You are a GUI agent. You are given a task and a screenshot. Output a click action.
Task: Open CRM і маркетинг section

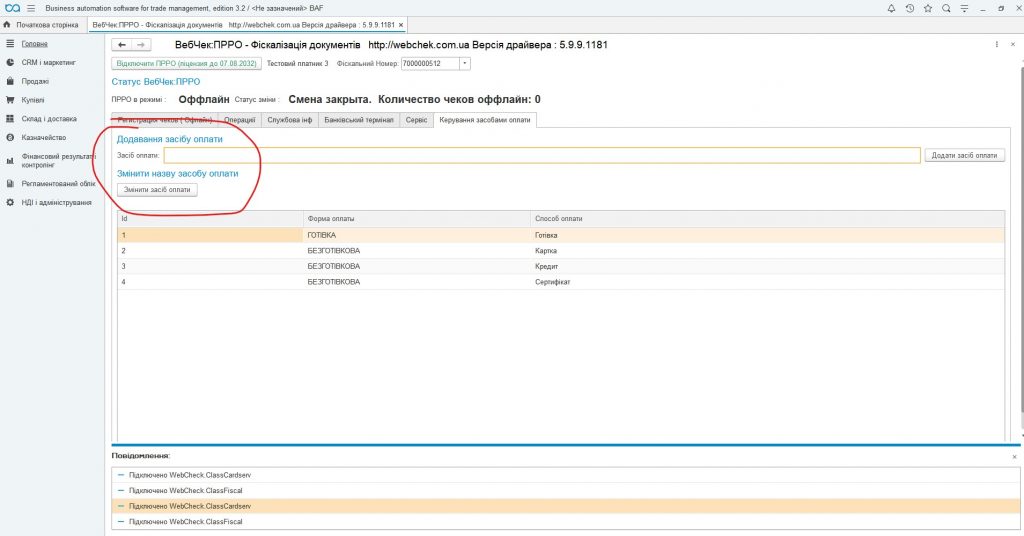tap(48, 63)
